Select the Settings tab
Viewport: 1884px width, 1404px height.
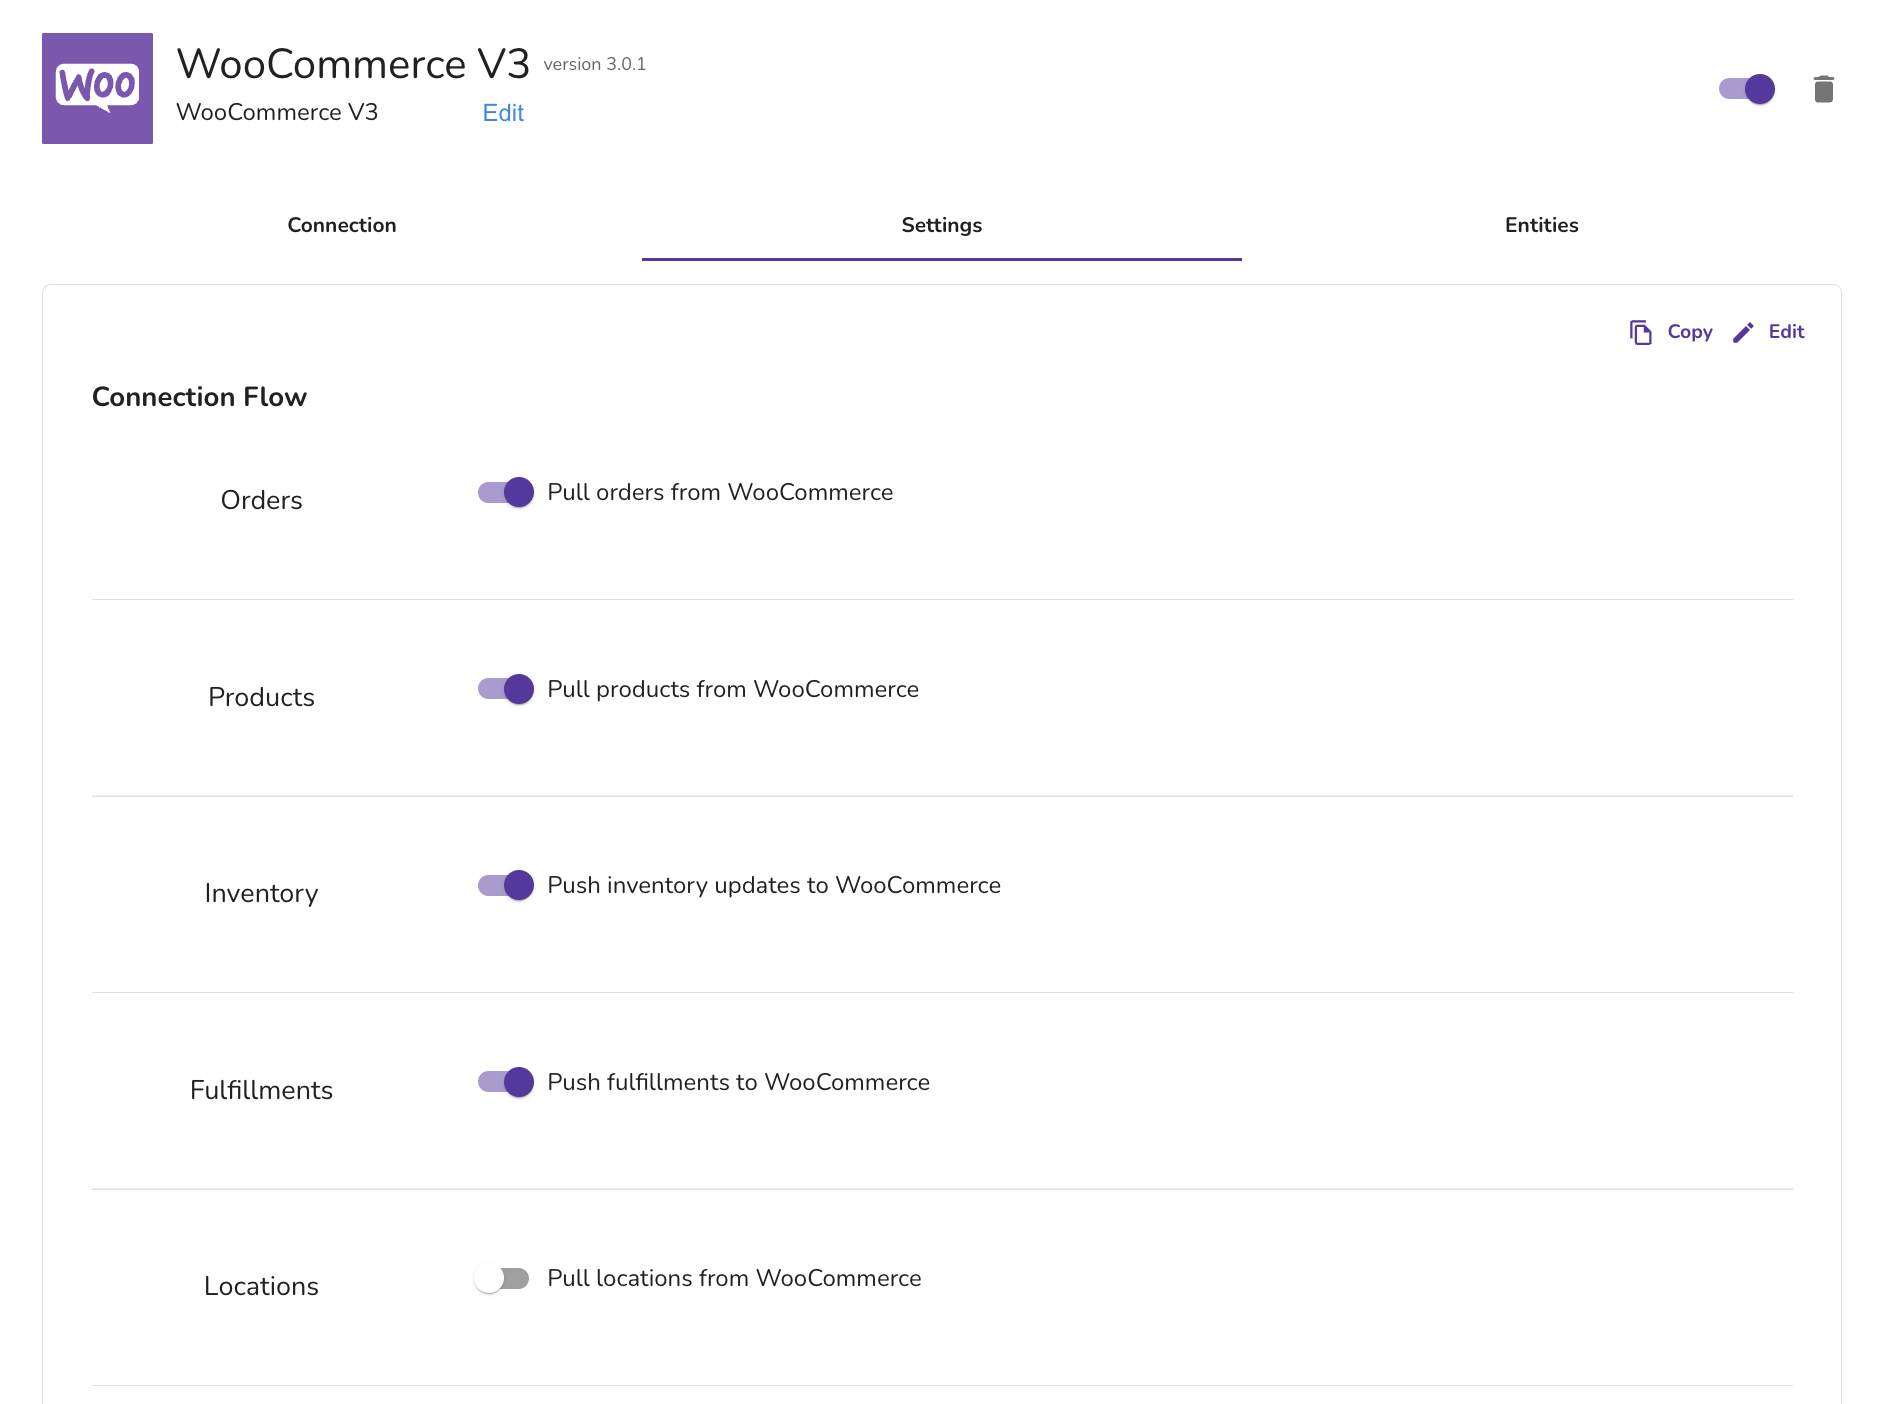pyautogui.click(x=942, y=225)
